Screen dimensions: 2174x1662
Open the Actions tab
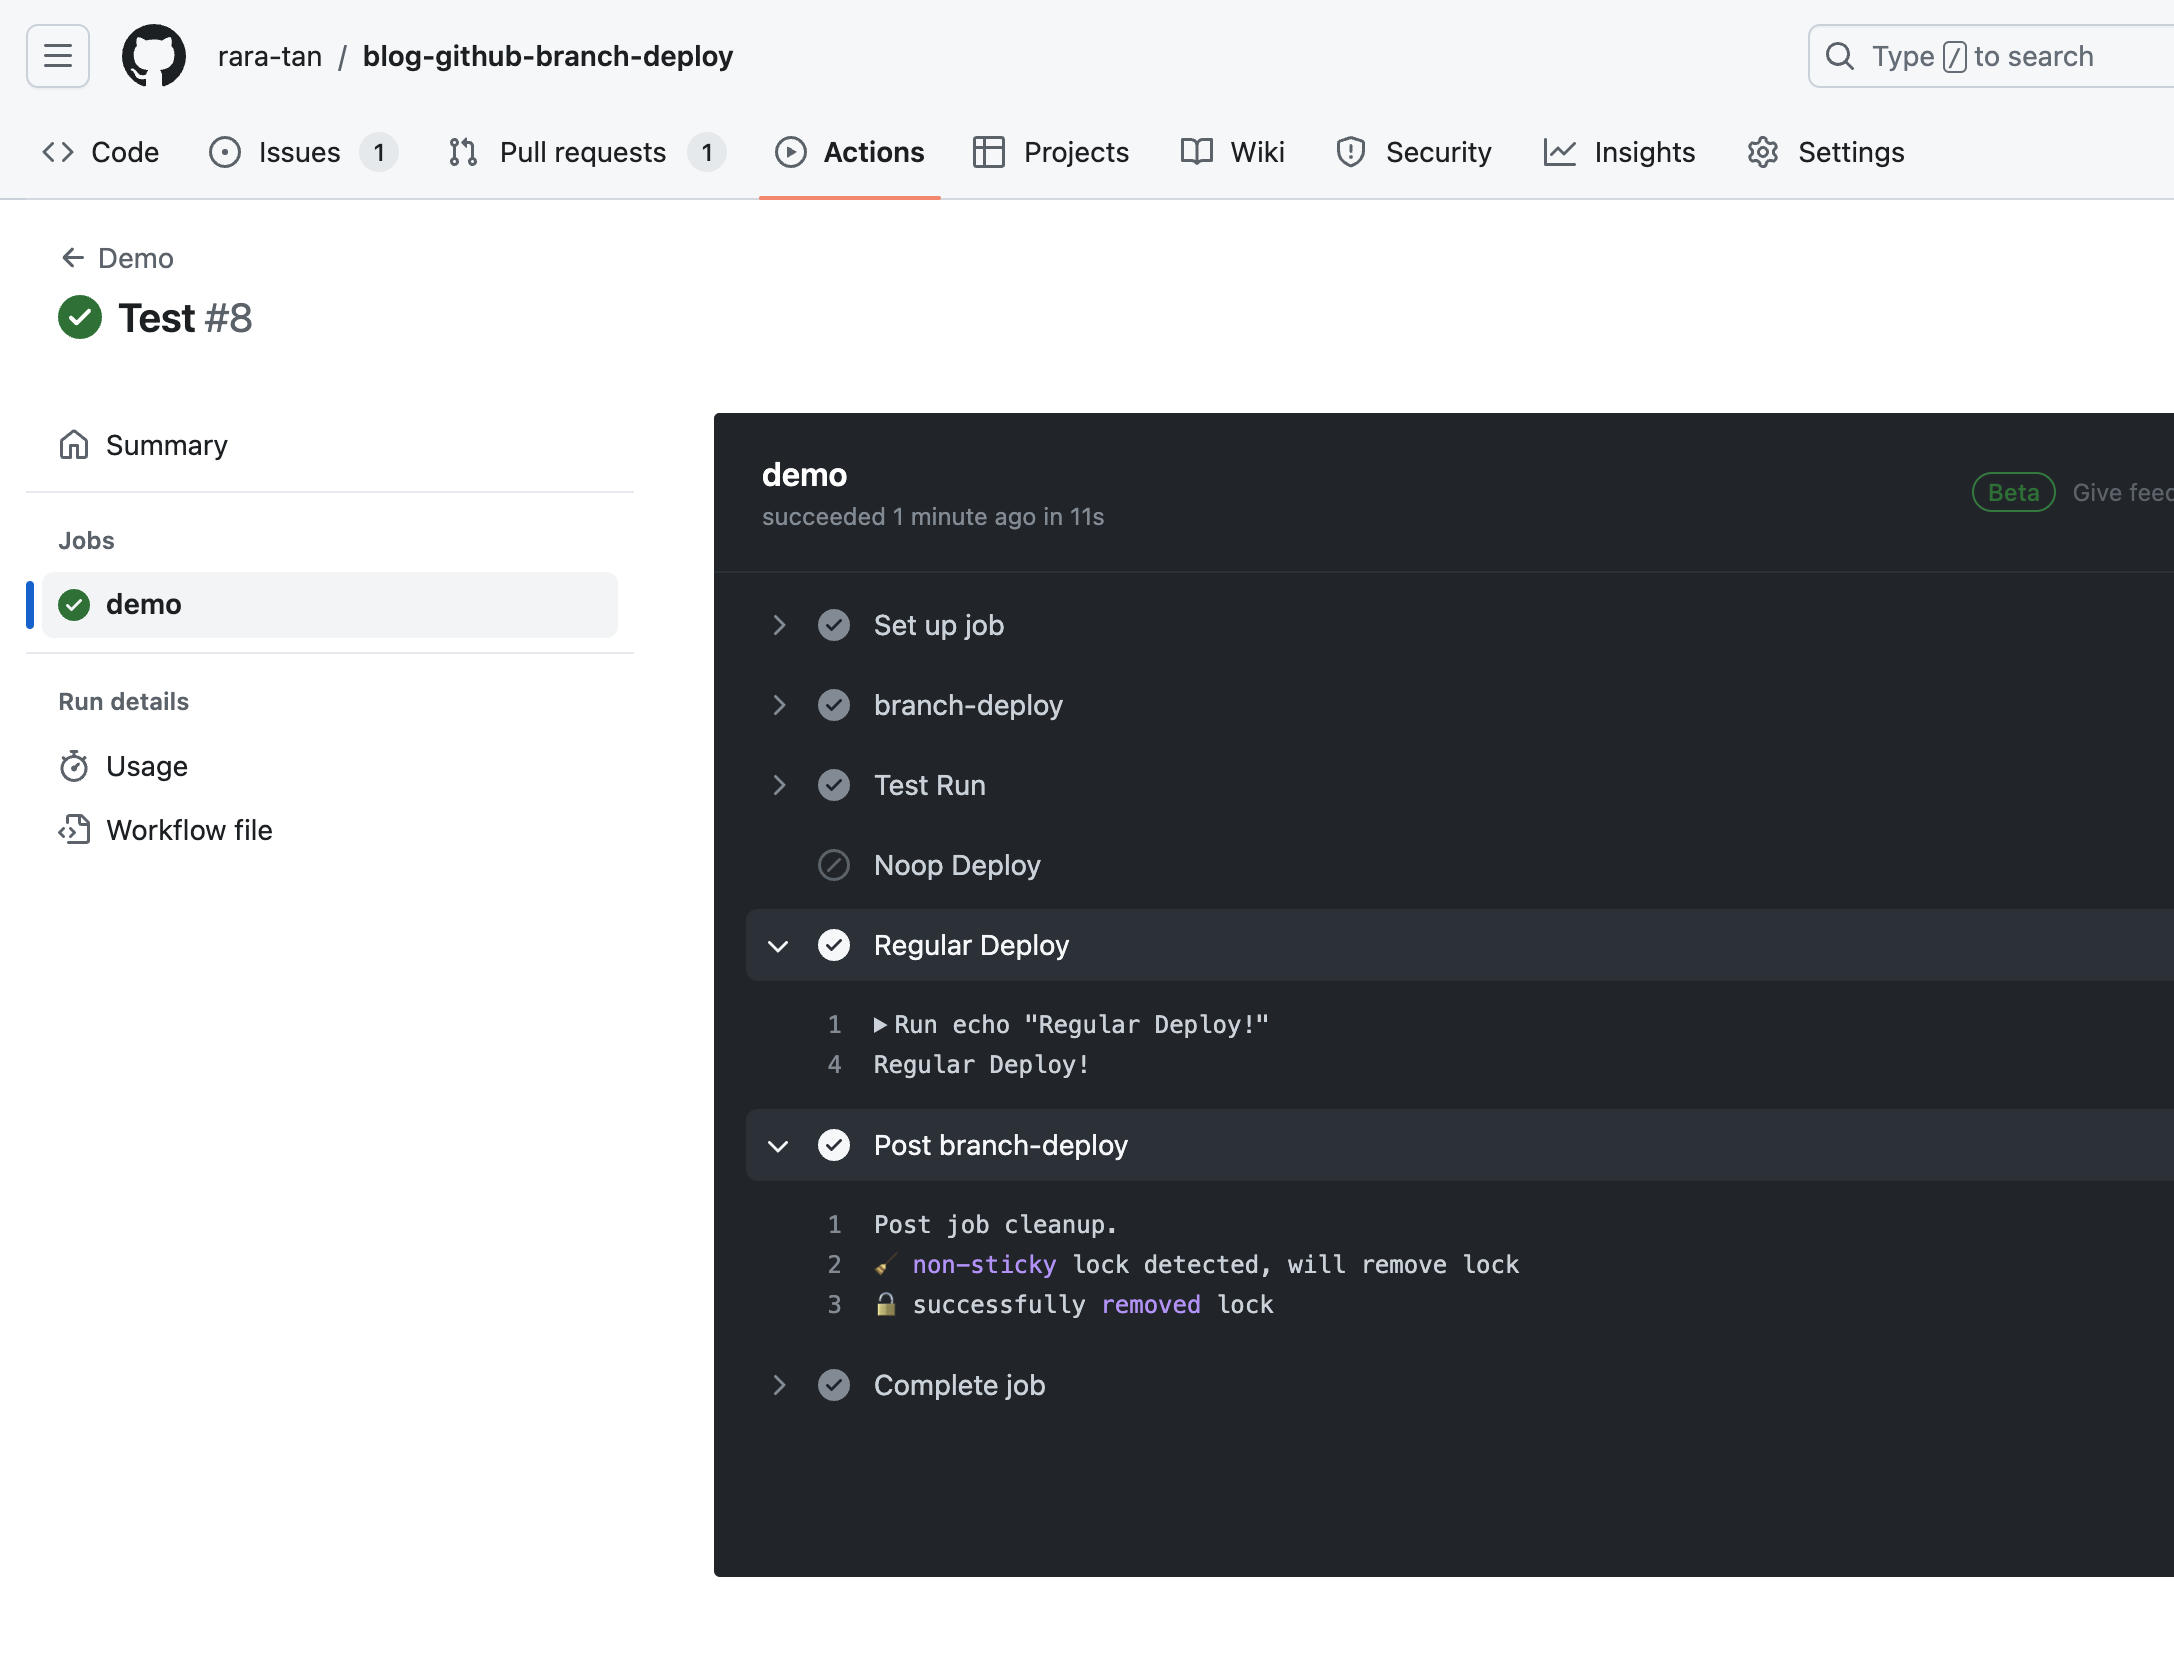tap(850, 152)
